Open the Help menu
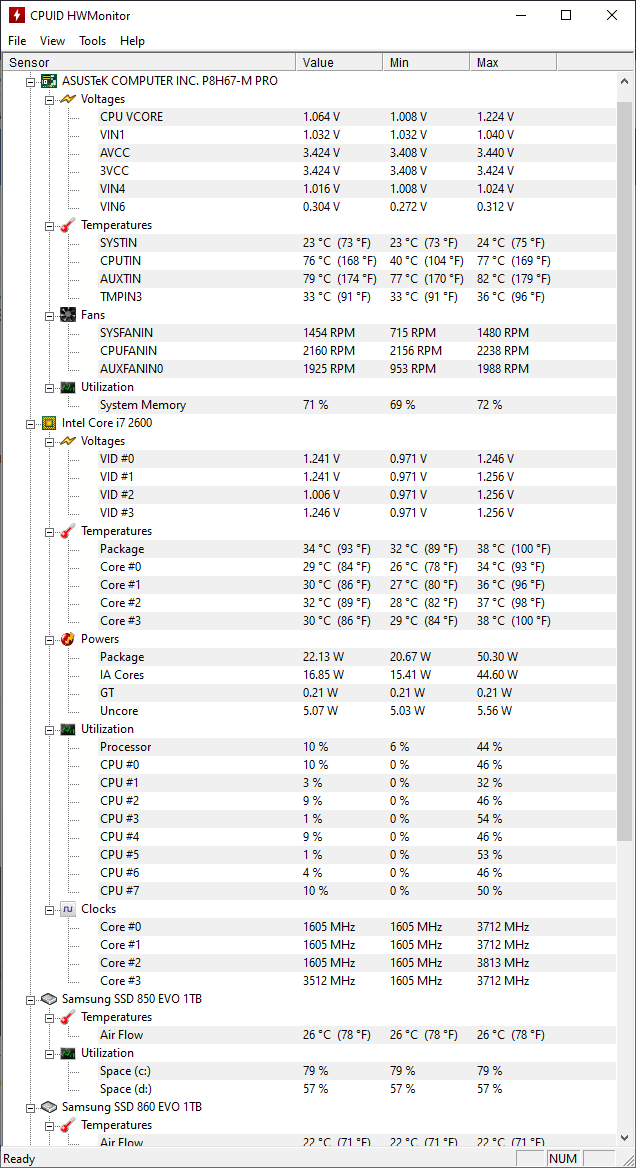Screen dimensions: 636x1168 click(x=133, y=41)
